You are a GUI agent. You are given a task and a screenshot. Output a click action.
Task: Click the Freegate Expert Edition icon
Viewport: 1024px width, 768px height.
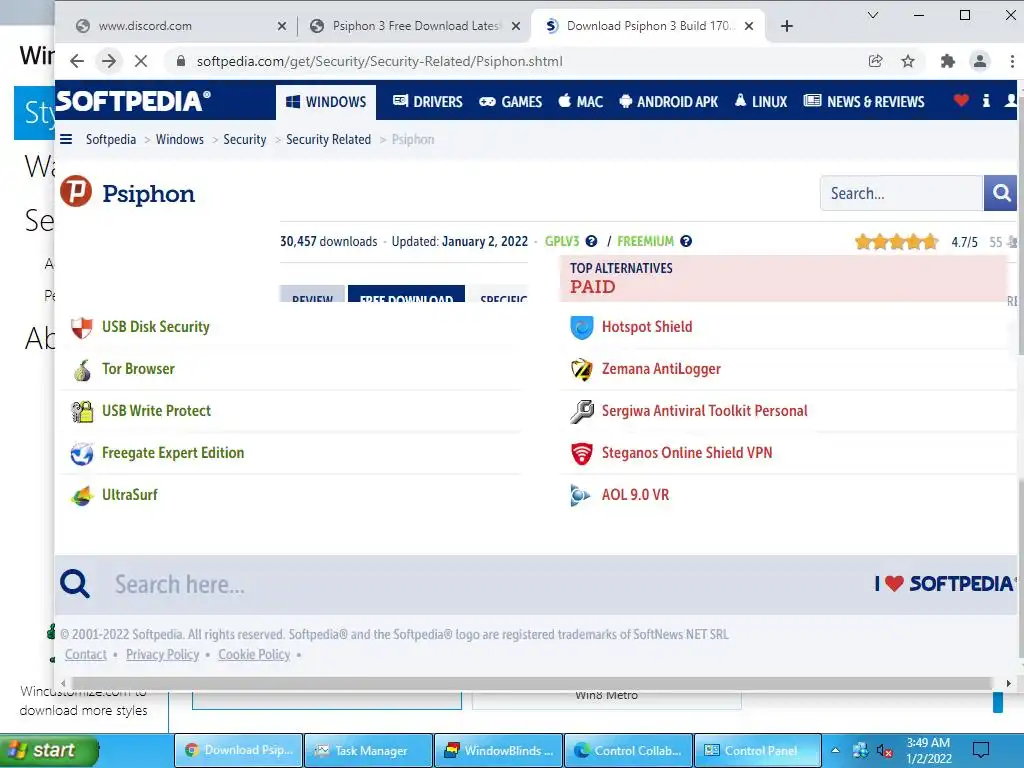(x=82, y=453)
